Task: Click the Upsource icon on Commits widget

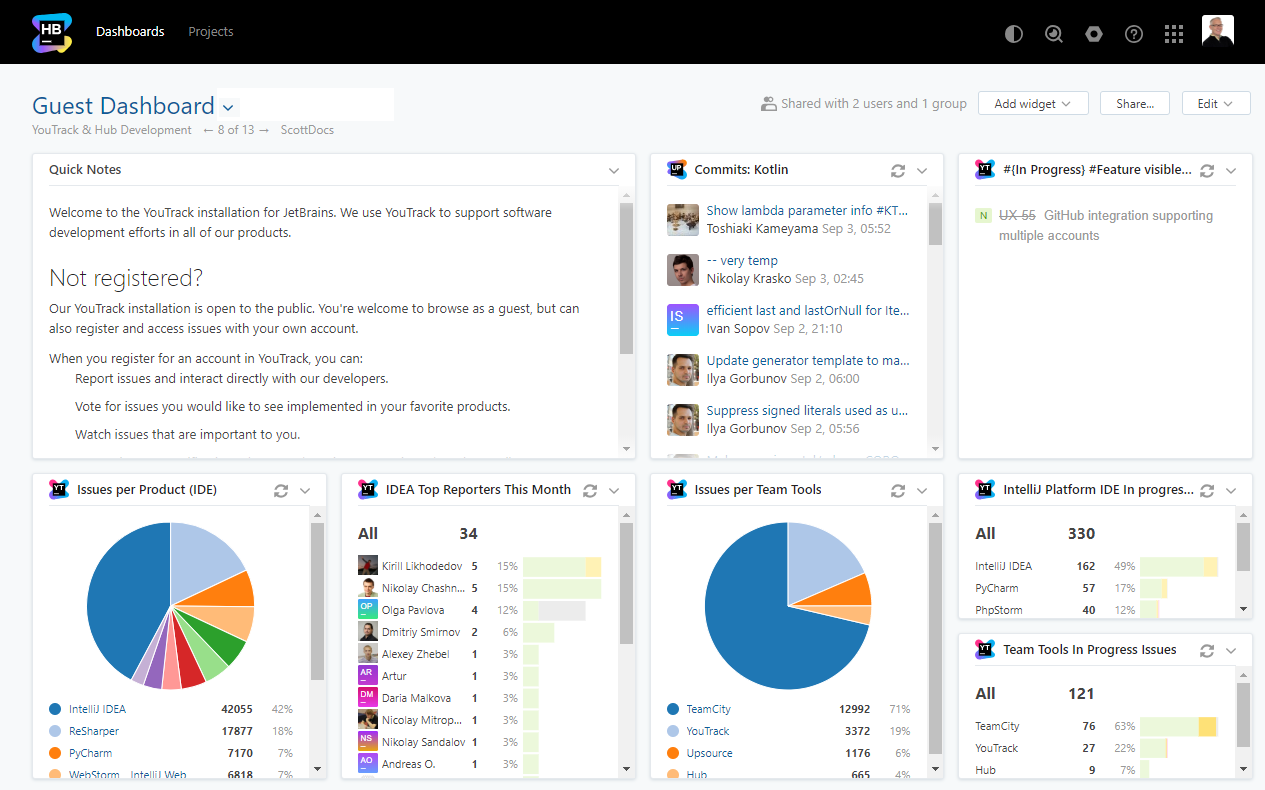Action: [677, 169]
